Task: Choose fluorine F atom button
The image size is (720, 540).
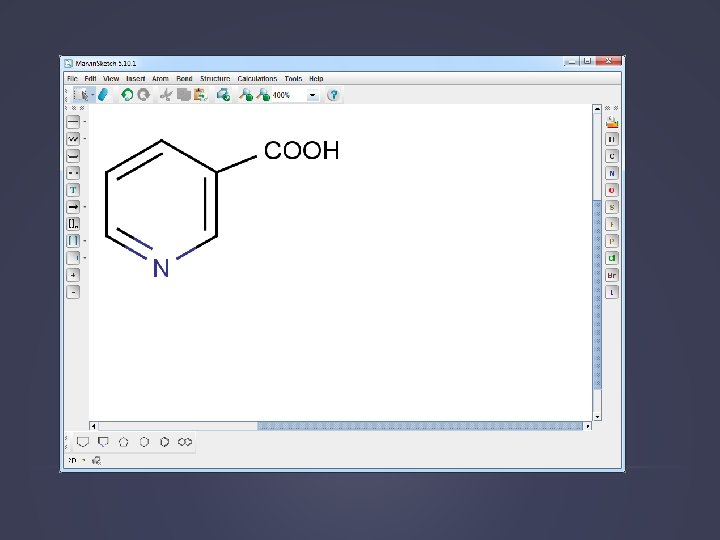Action: (612, 224)
